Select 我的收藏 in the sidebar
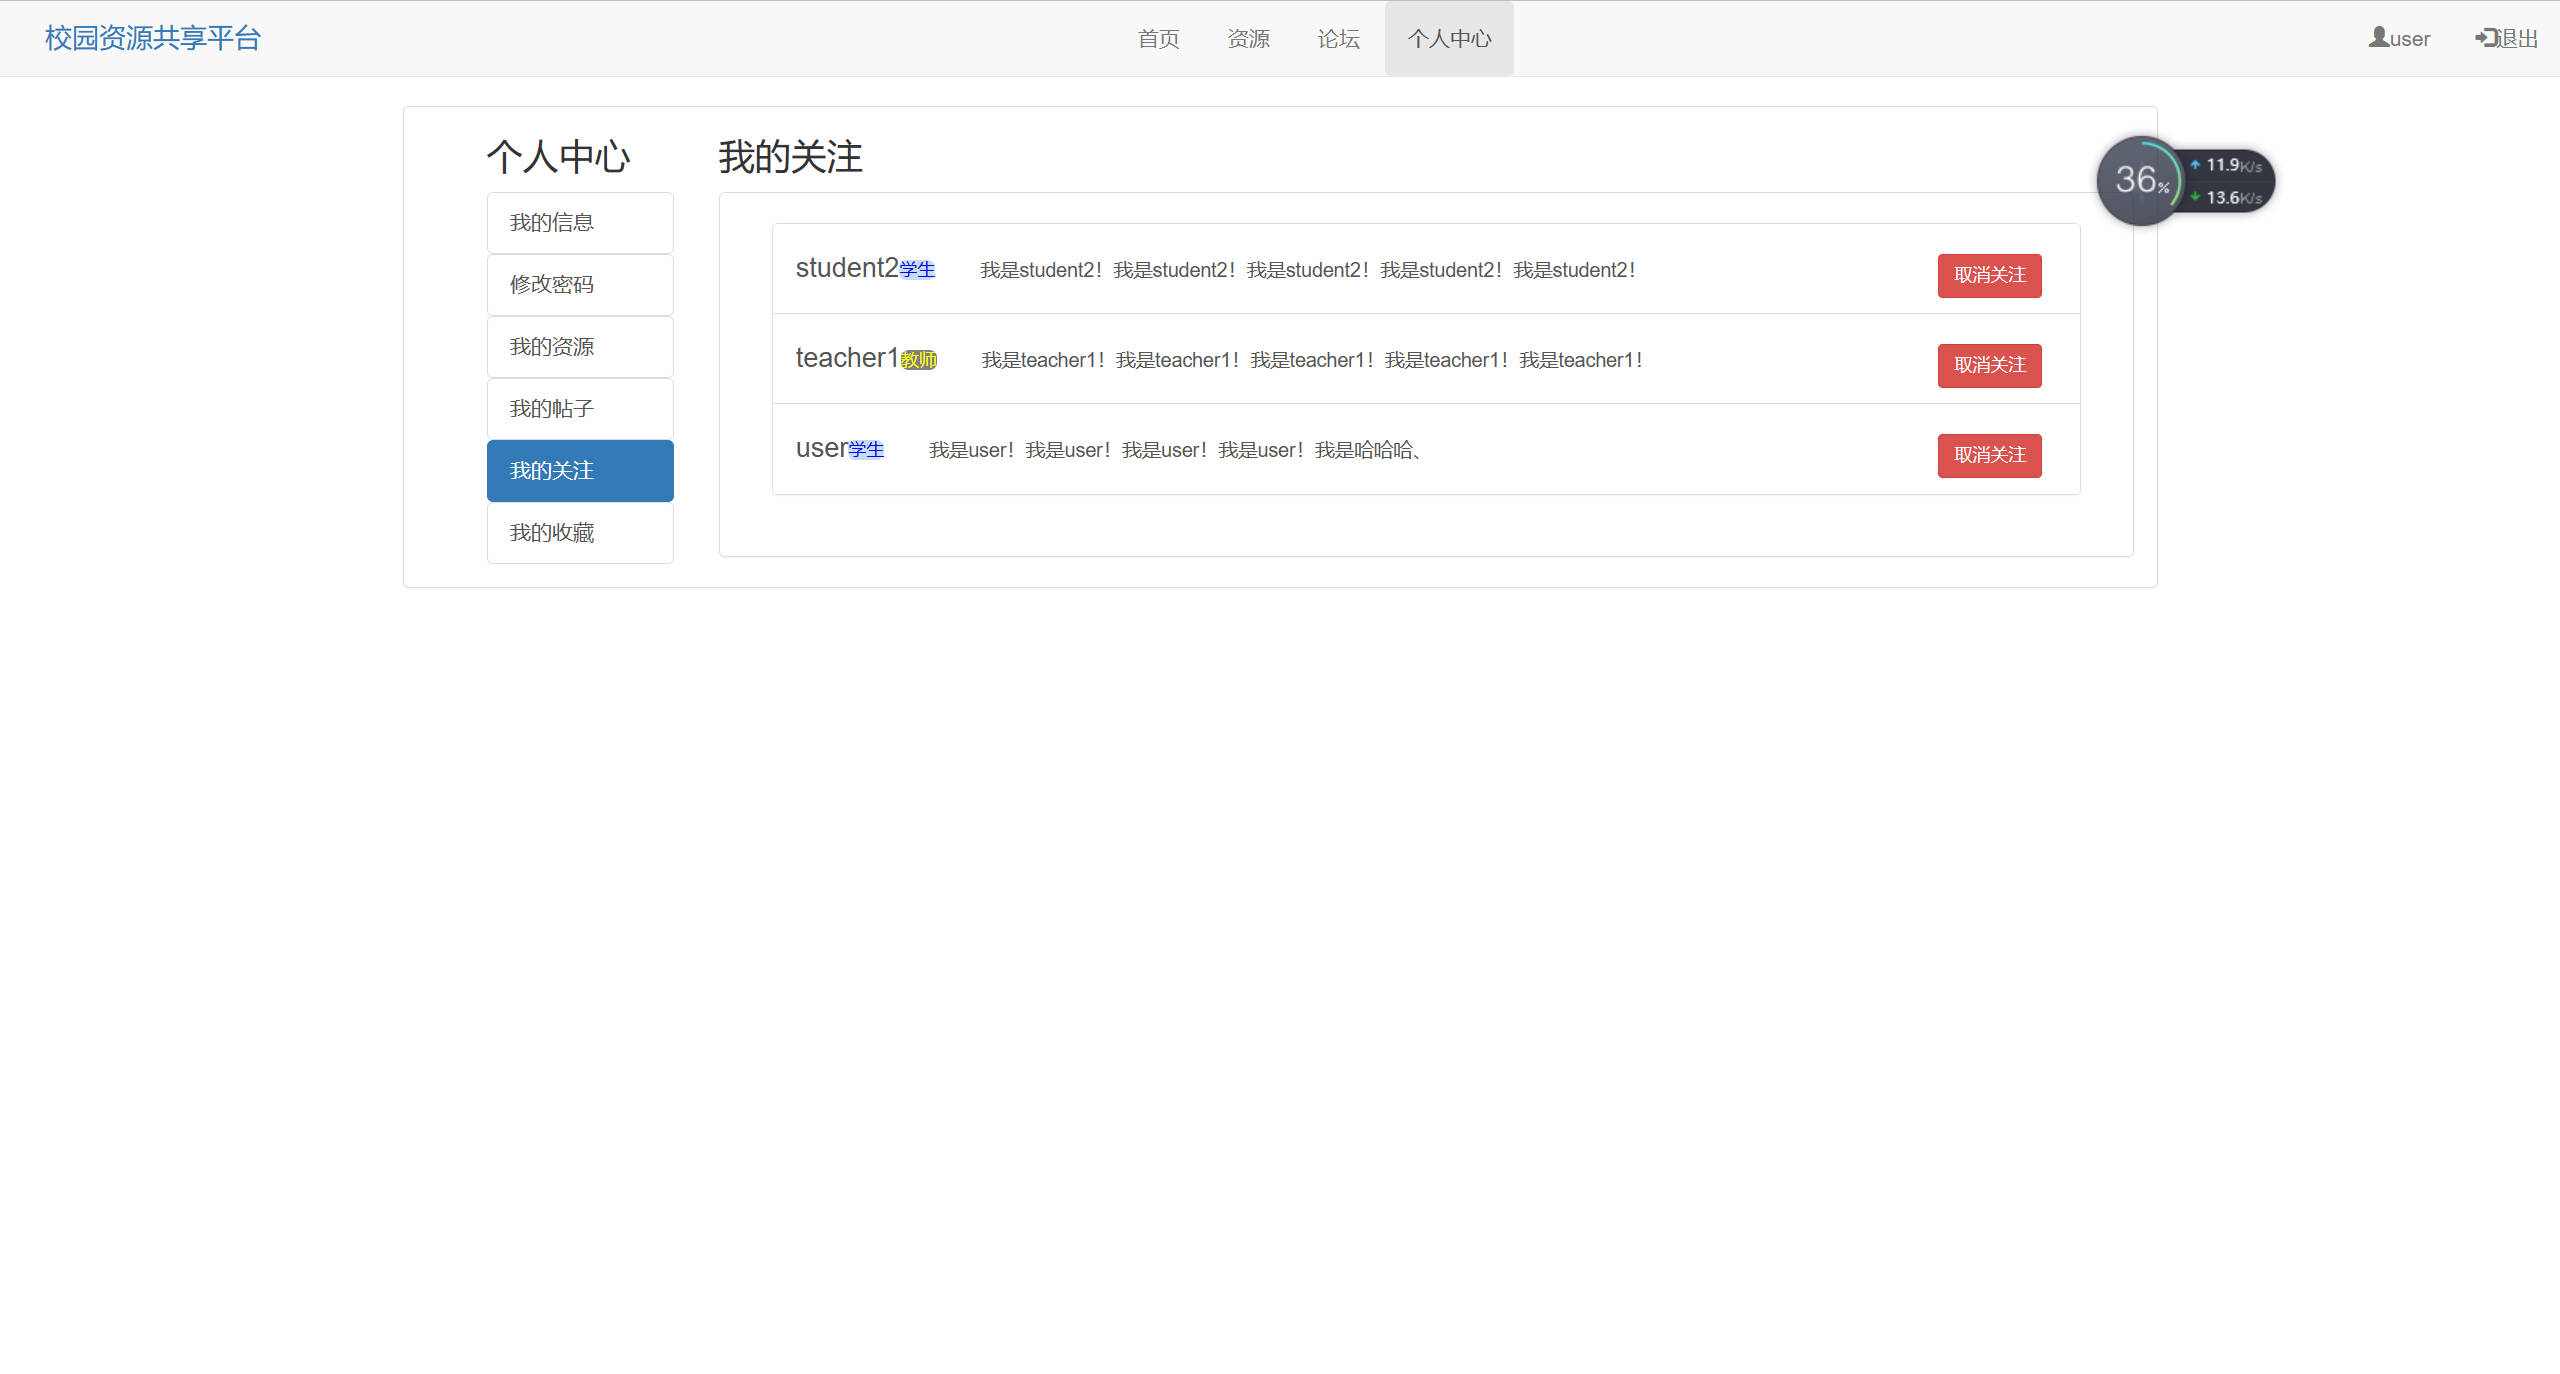2560x1374 pixels. (x=580, y=533)
